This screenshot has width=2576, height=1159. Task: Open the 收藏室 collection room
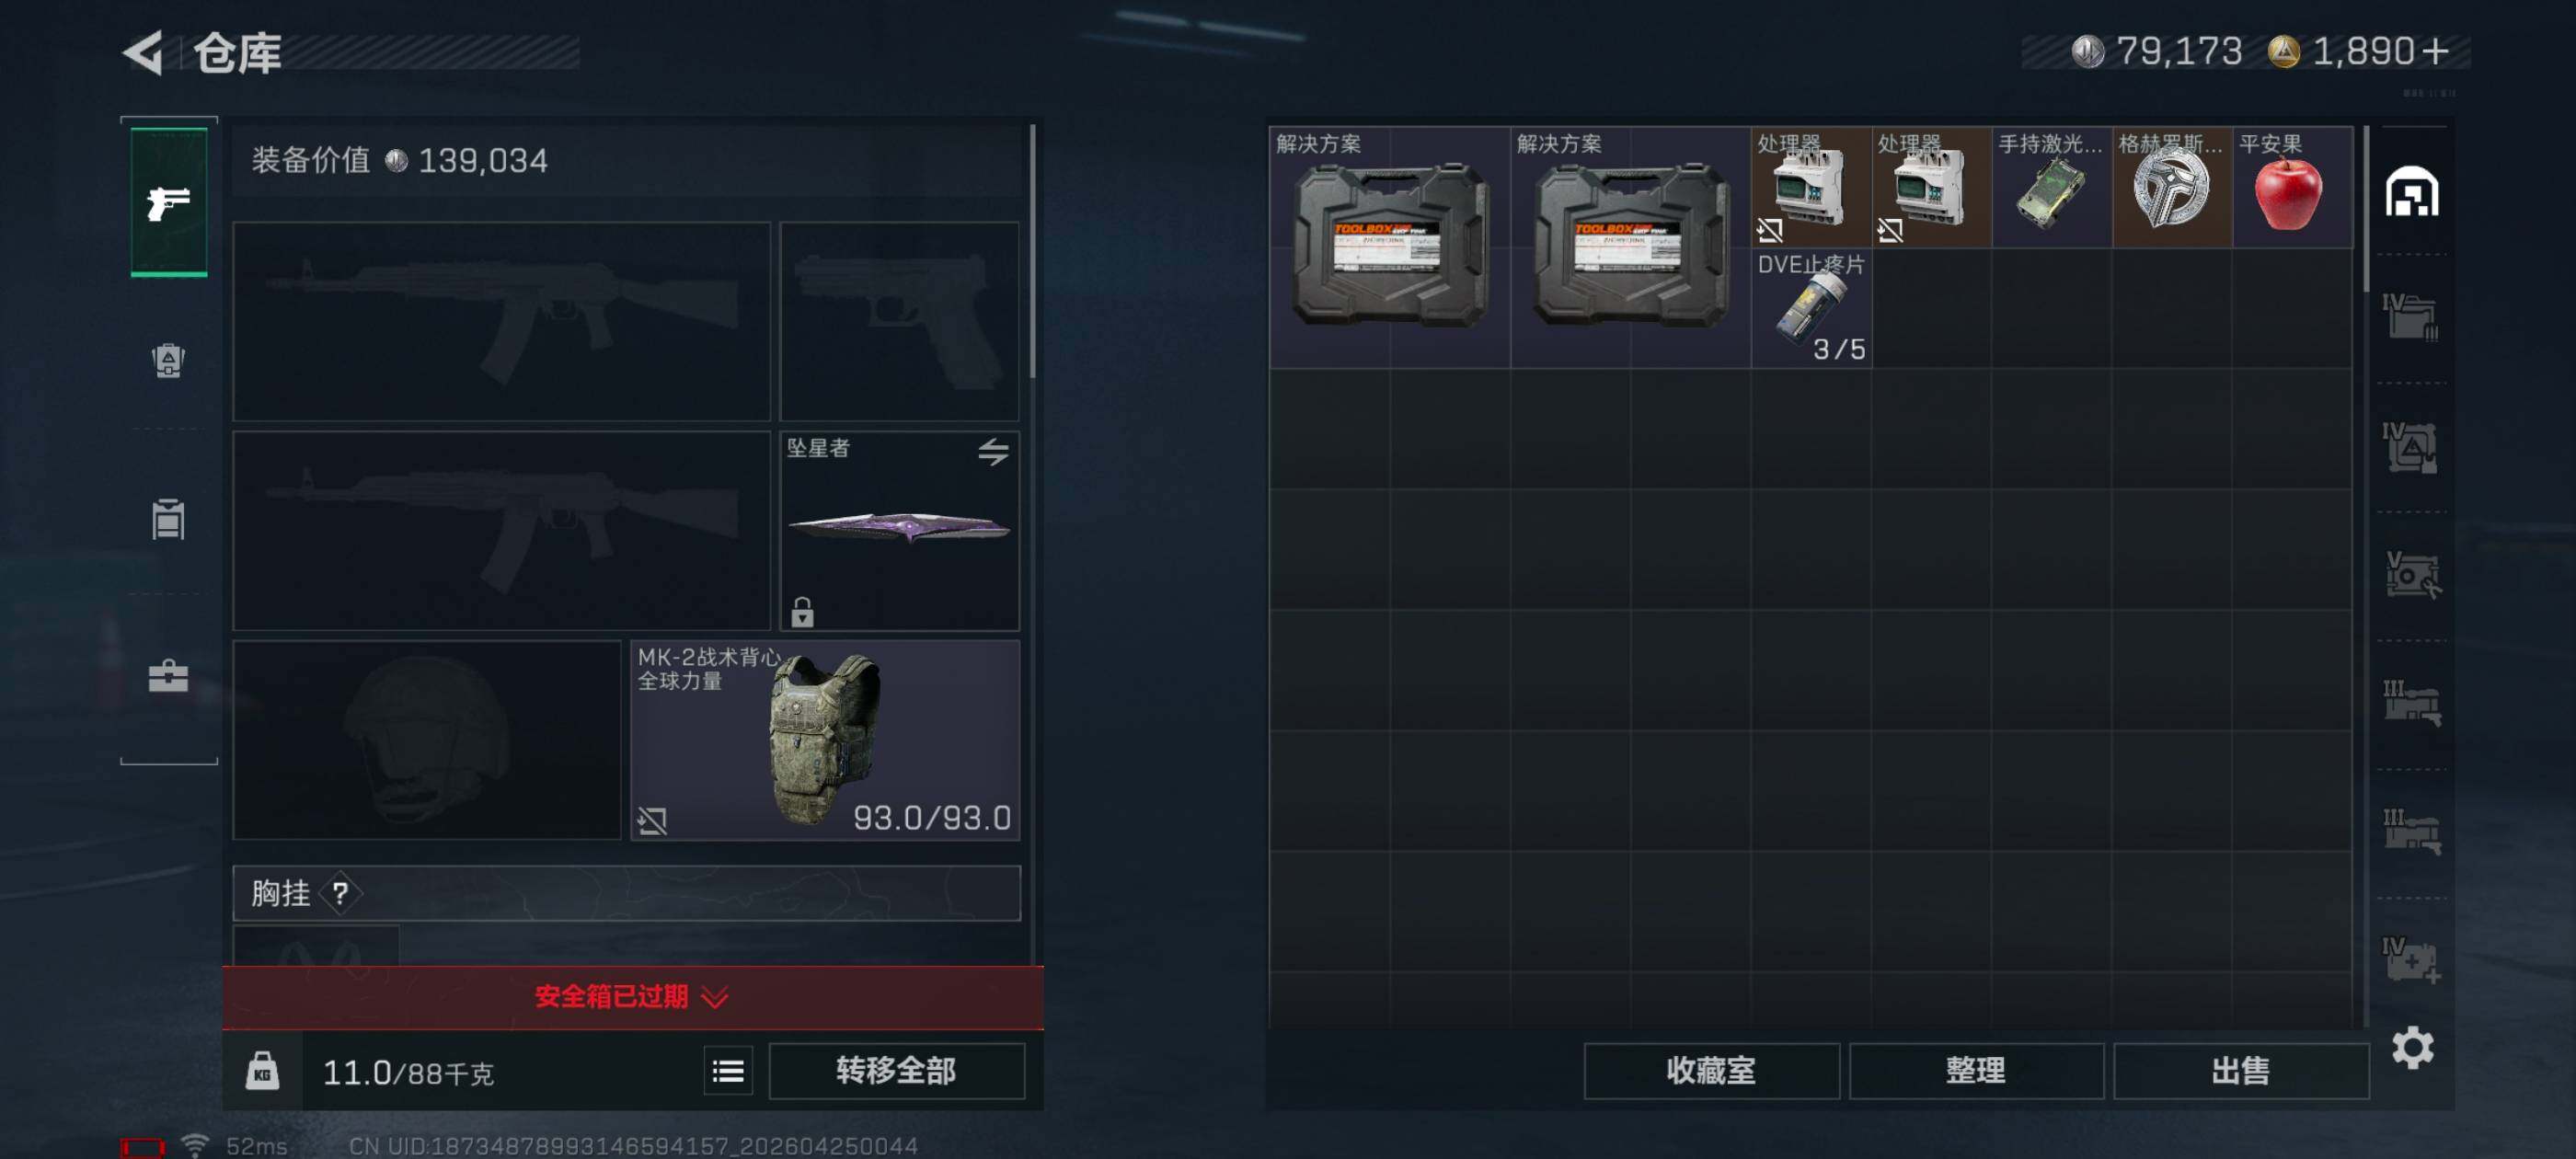click(x=1711, y=1071)
